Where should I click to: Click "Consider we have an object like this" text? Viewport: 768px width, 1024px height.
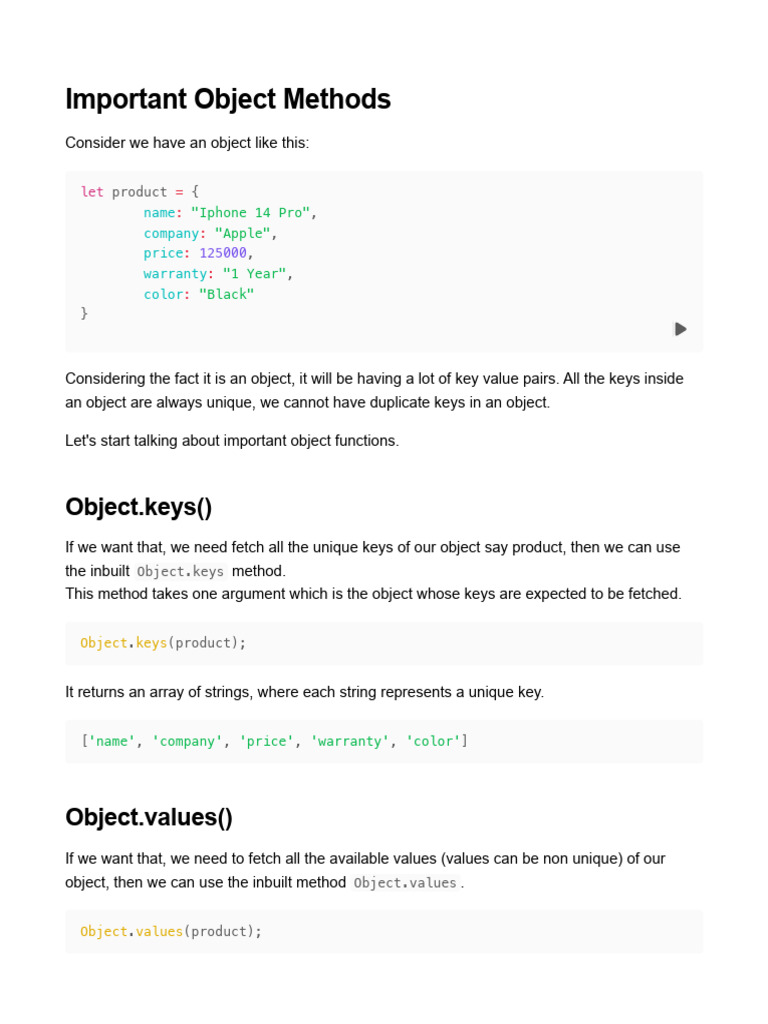187,143
